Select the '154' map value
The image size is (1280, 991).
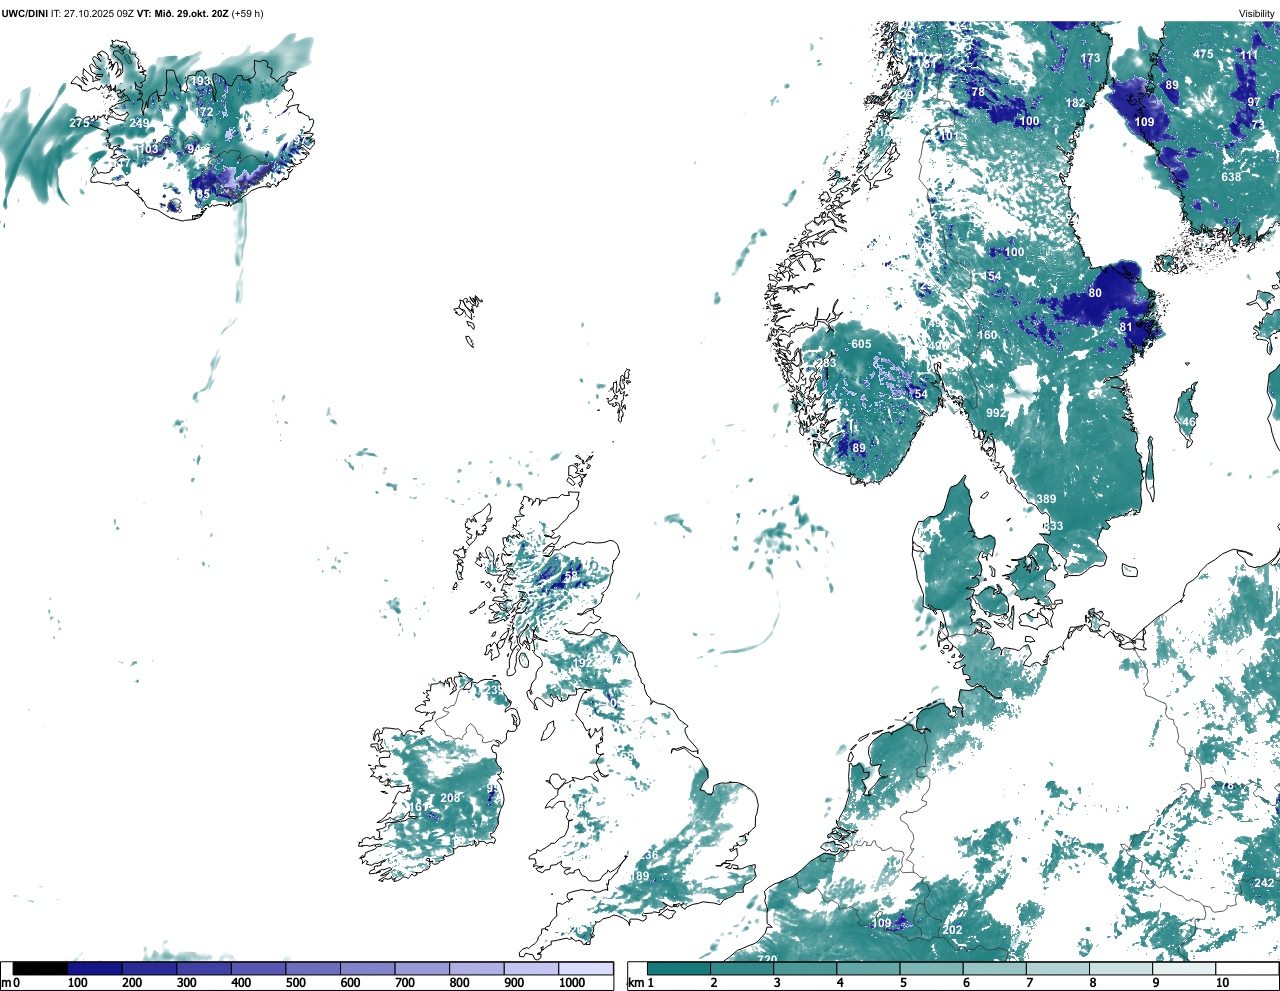[x=991, y=277]
